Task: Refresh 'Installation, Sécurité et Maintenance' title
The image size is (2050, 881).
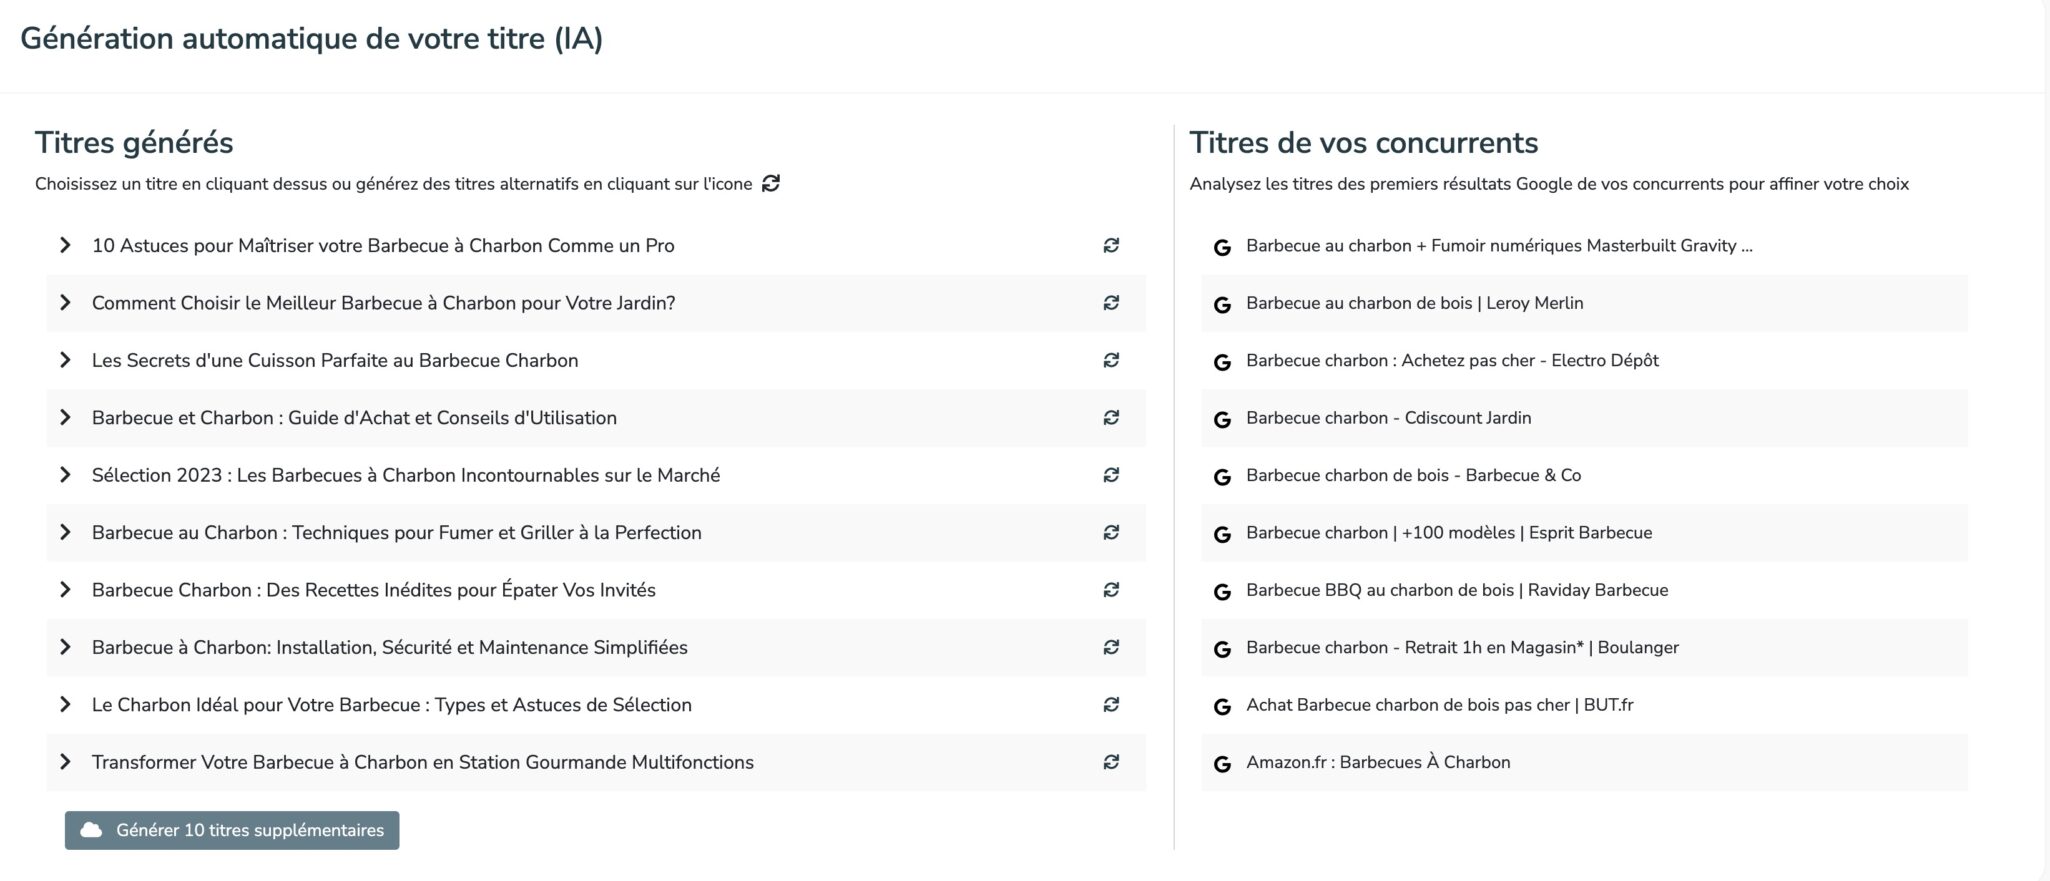Action: click(1110, 648)
